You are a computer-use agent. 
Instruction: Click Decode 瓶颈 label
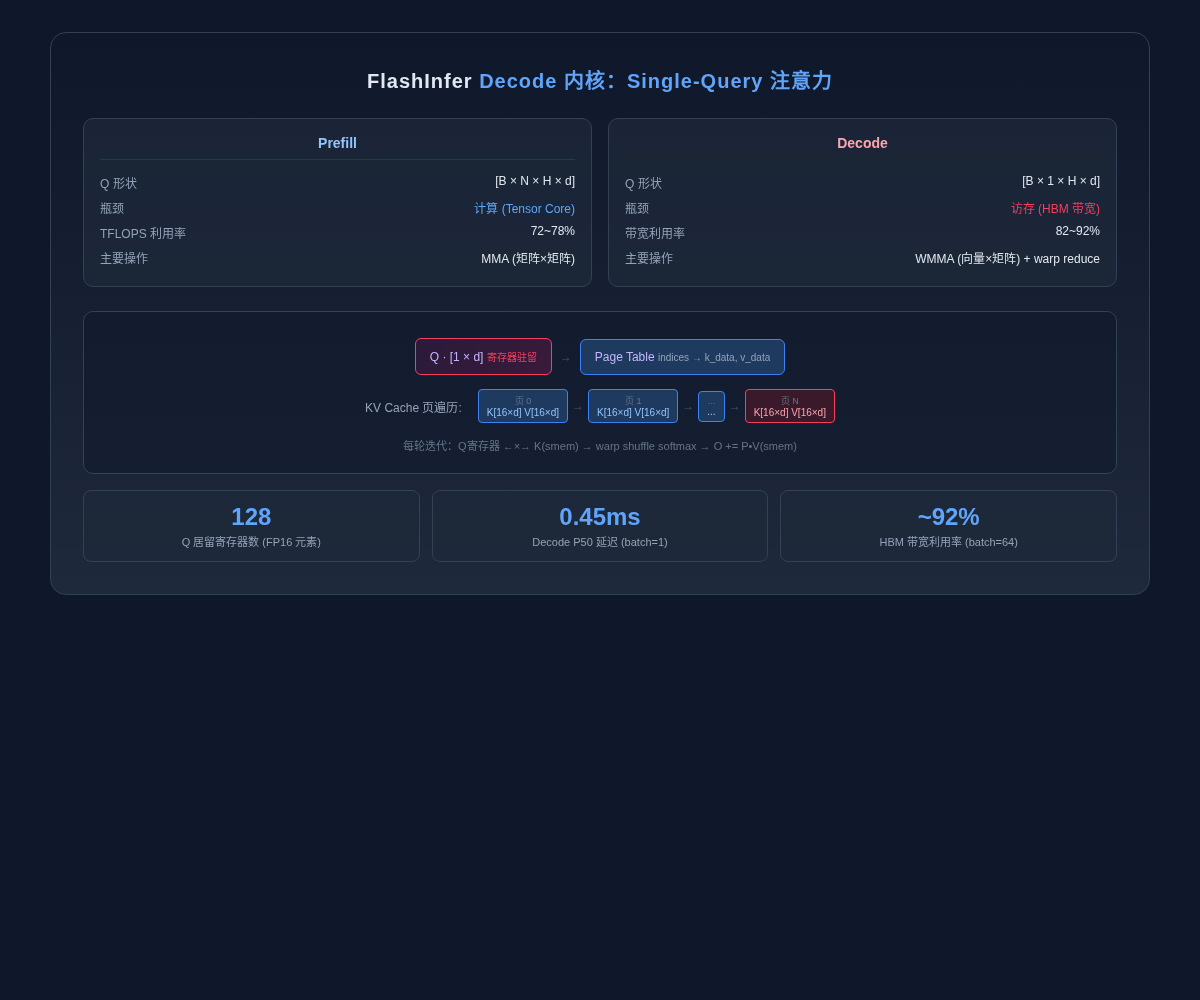(x=637, y=209)
